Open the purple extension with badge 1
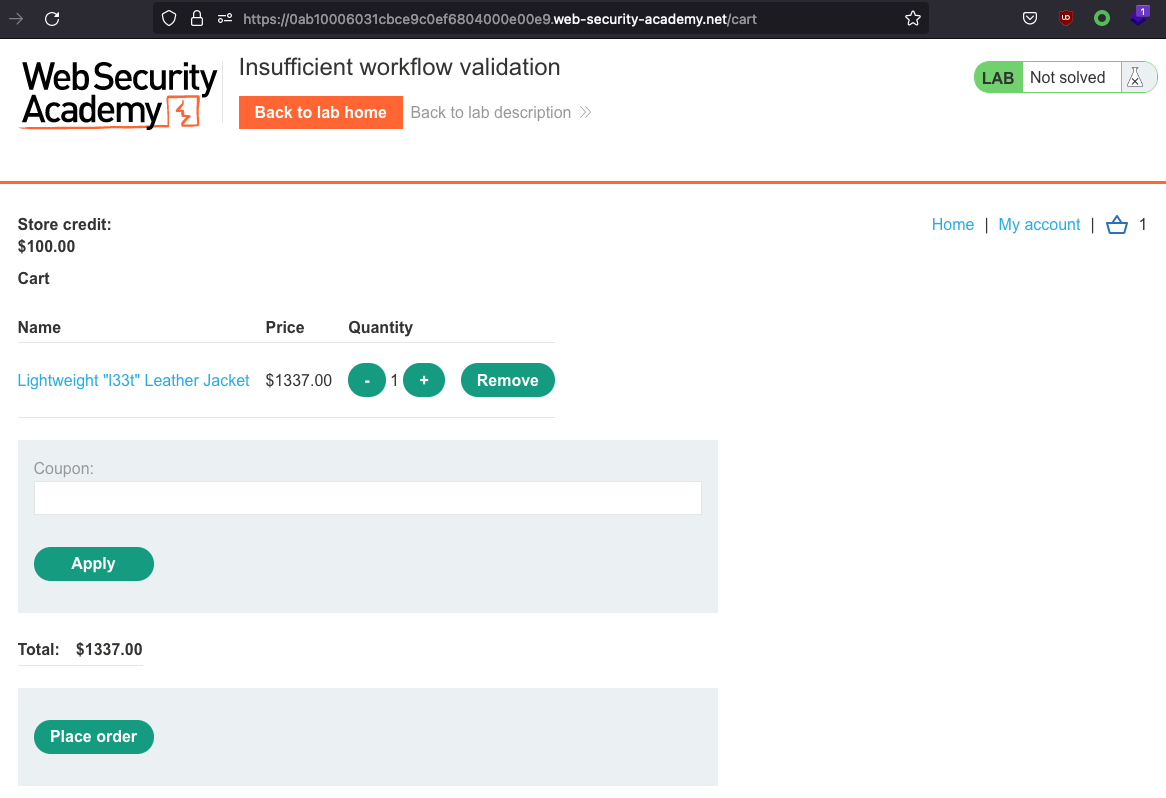This screenshot has width=1166, height=798. [1138, 17]
